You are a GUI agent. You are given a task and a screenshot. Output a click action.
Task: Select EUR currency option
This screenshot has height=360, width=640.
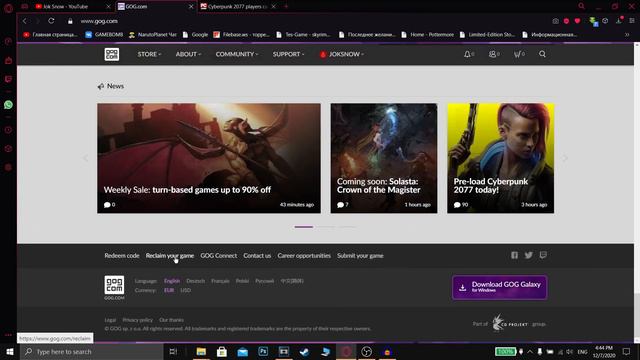click(169, 290)
